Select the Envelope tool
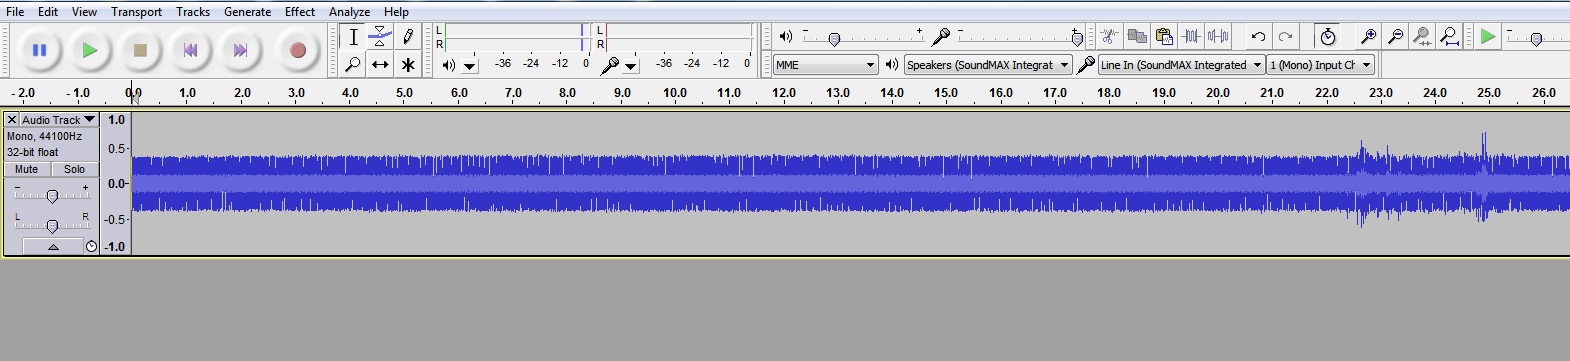This screenshot has height=361, width=1570. [x=380, y=37]
